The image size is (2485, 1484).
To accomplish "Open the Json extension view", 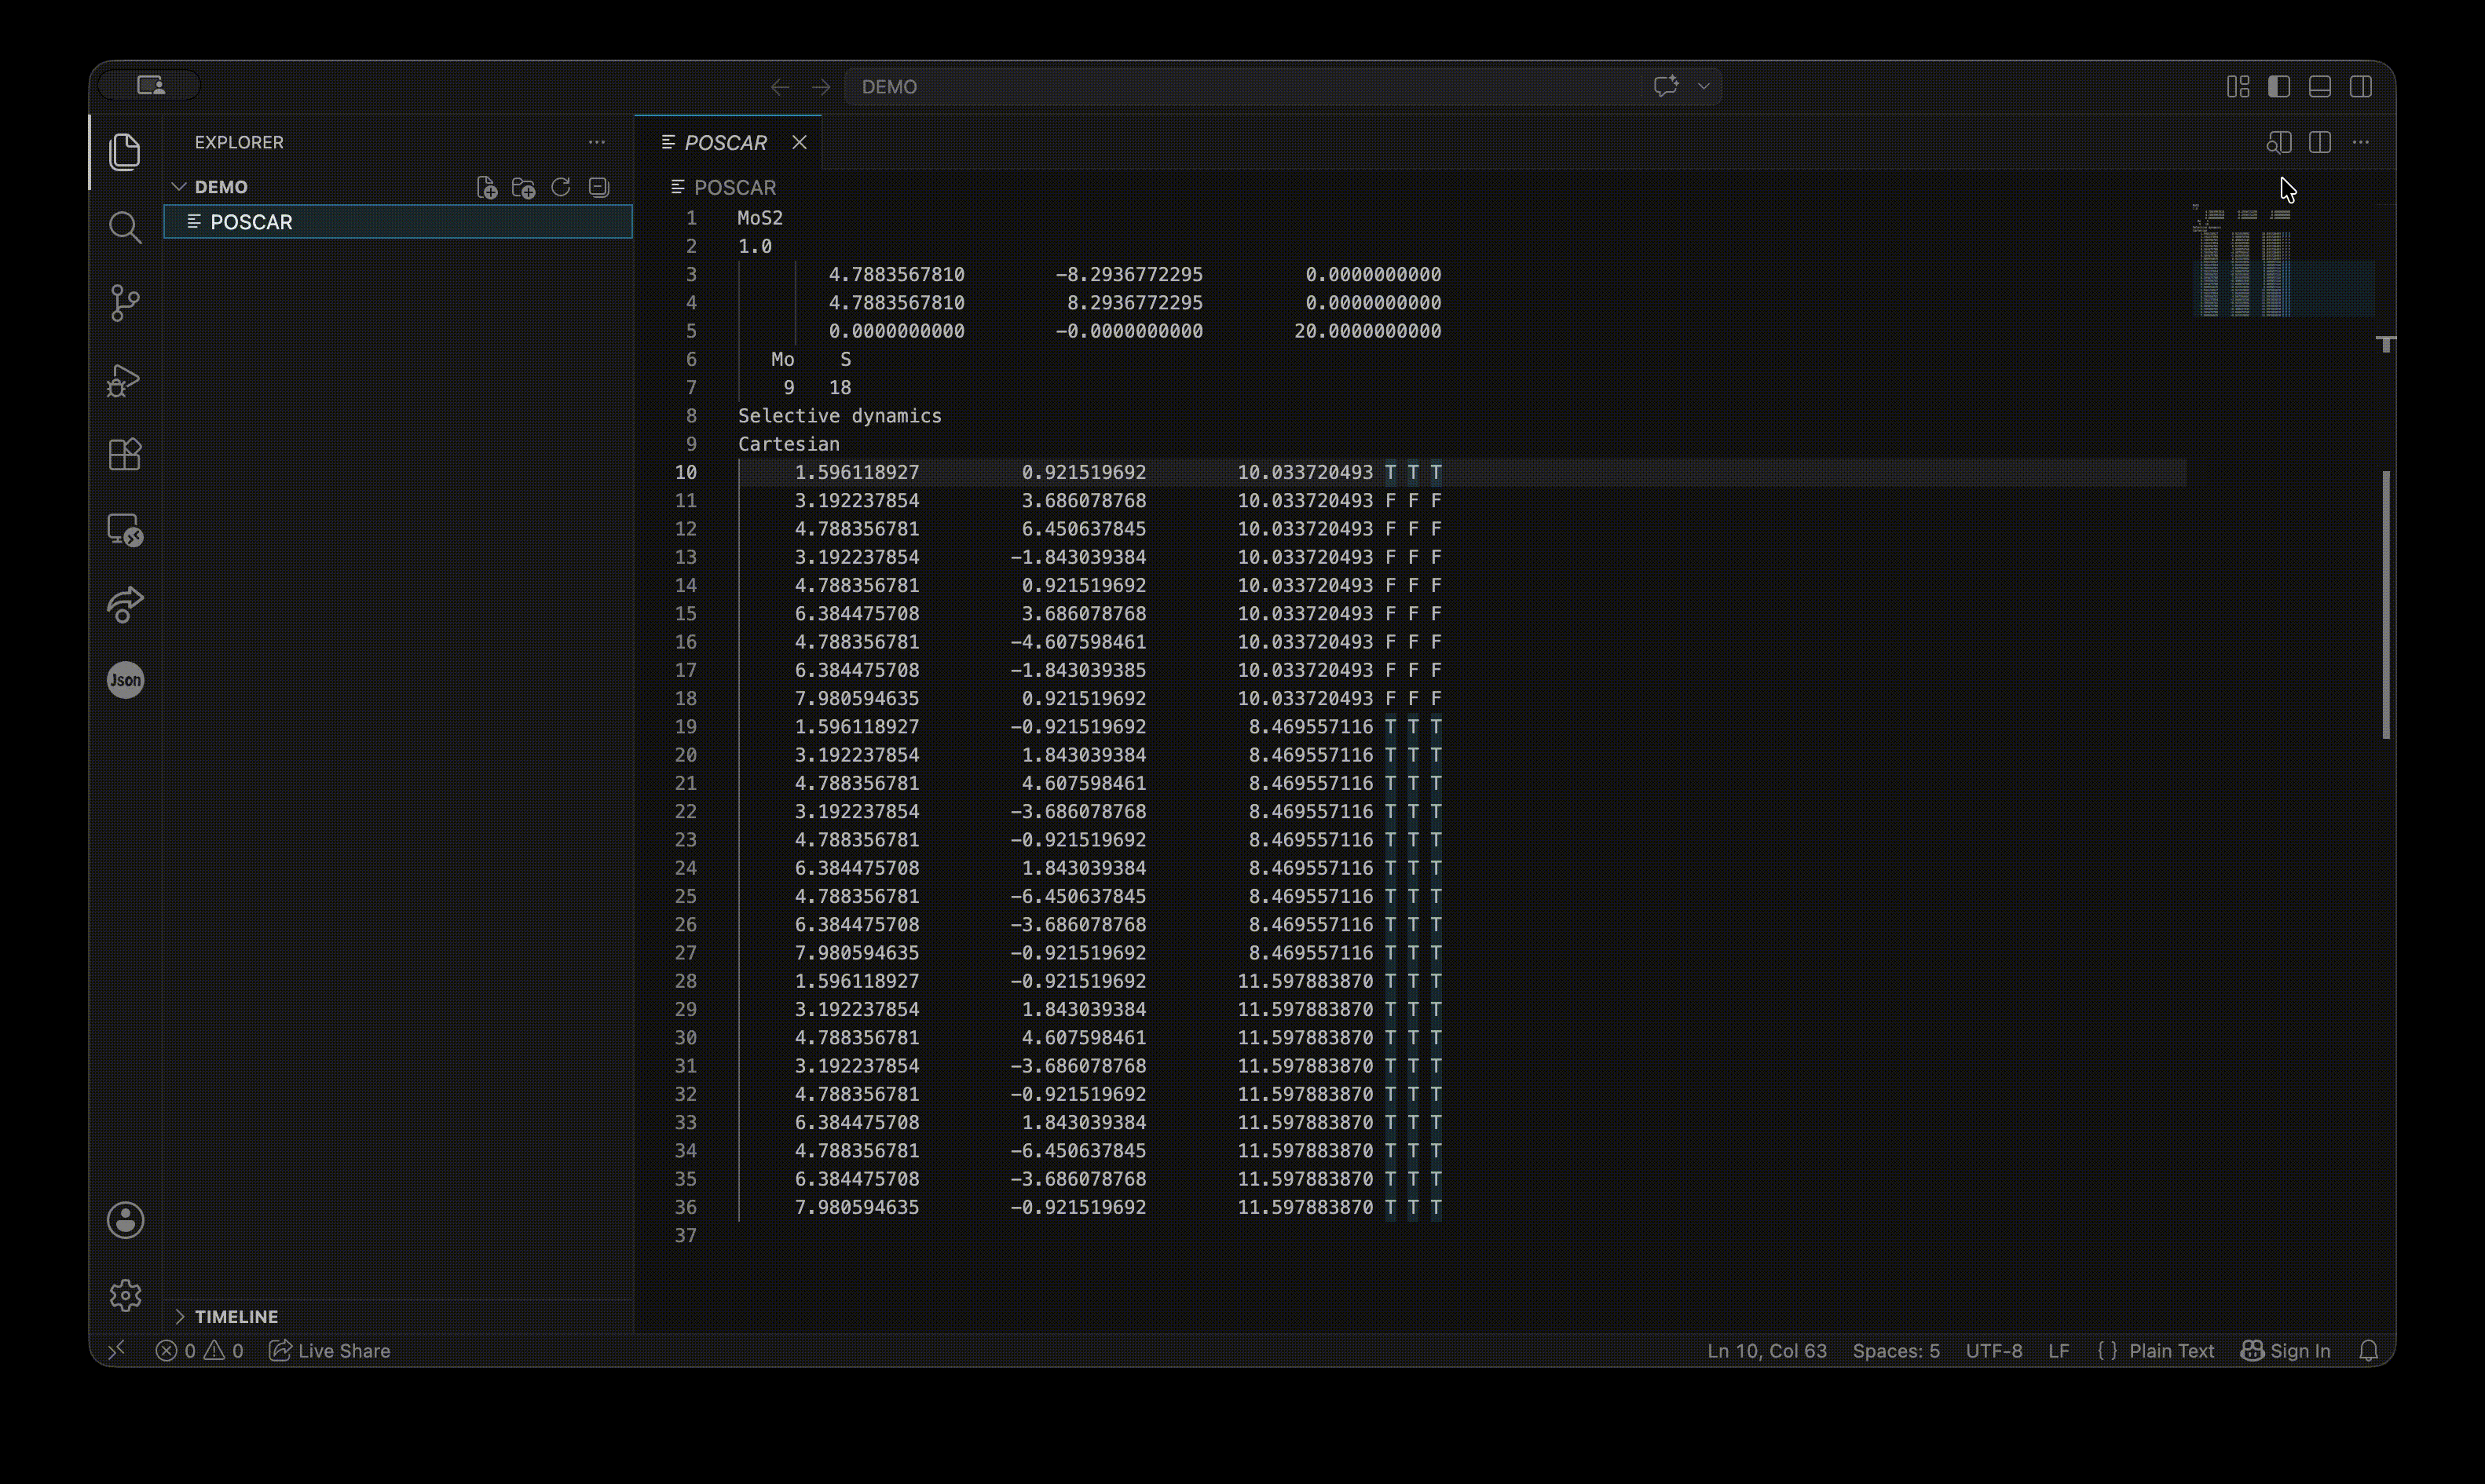I will pos(125,680).
